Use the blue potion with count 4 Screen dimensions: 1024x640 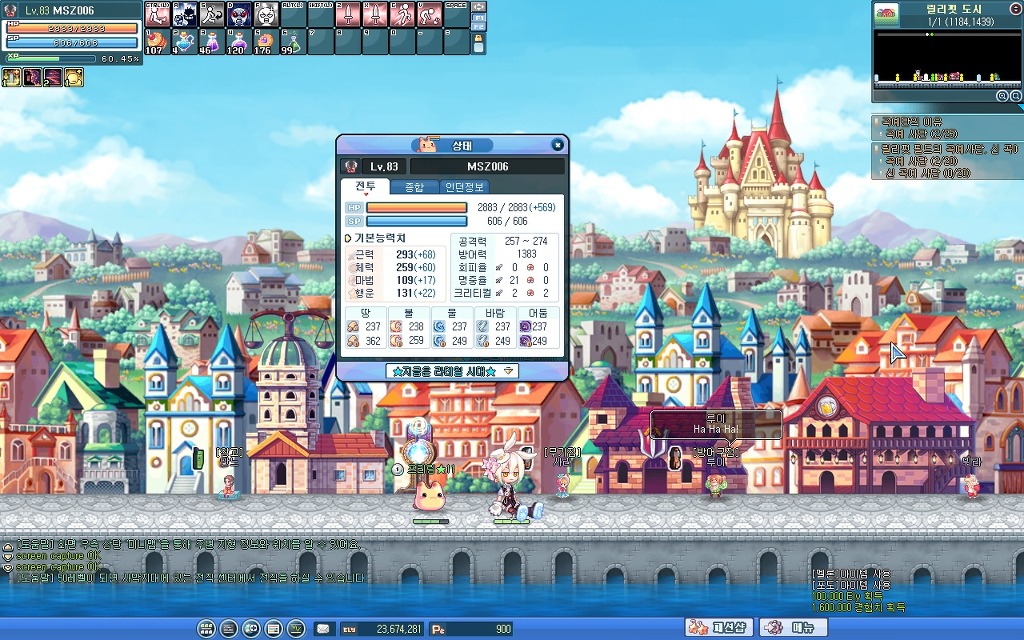click(x=183, y=41)
